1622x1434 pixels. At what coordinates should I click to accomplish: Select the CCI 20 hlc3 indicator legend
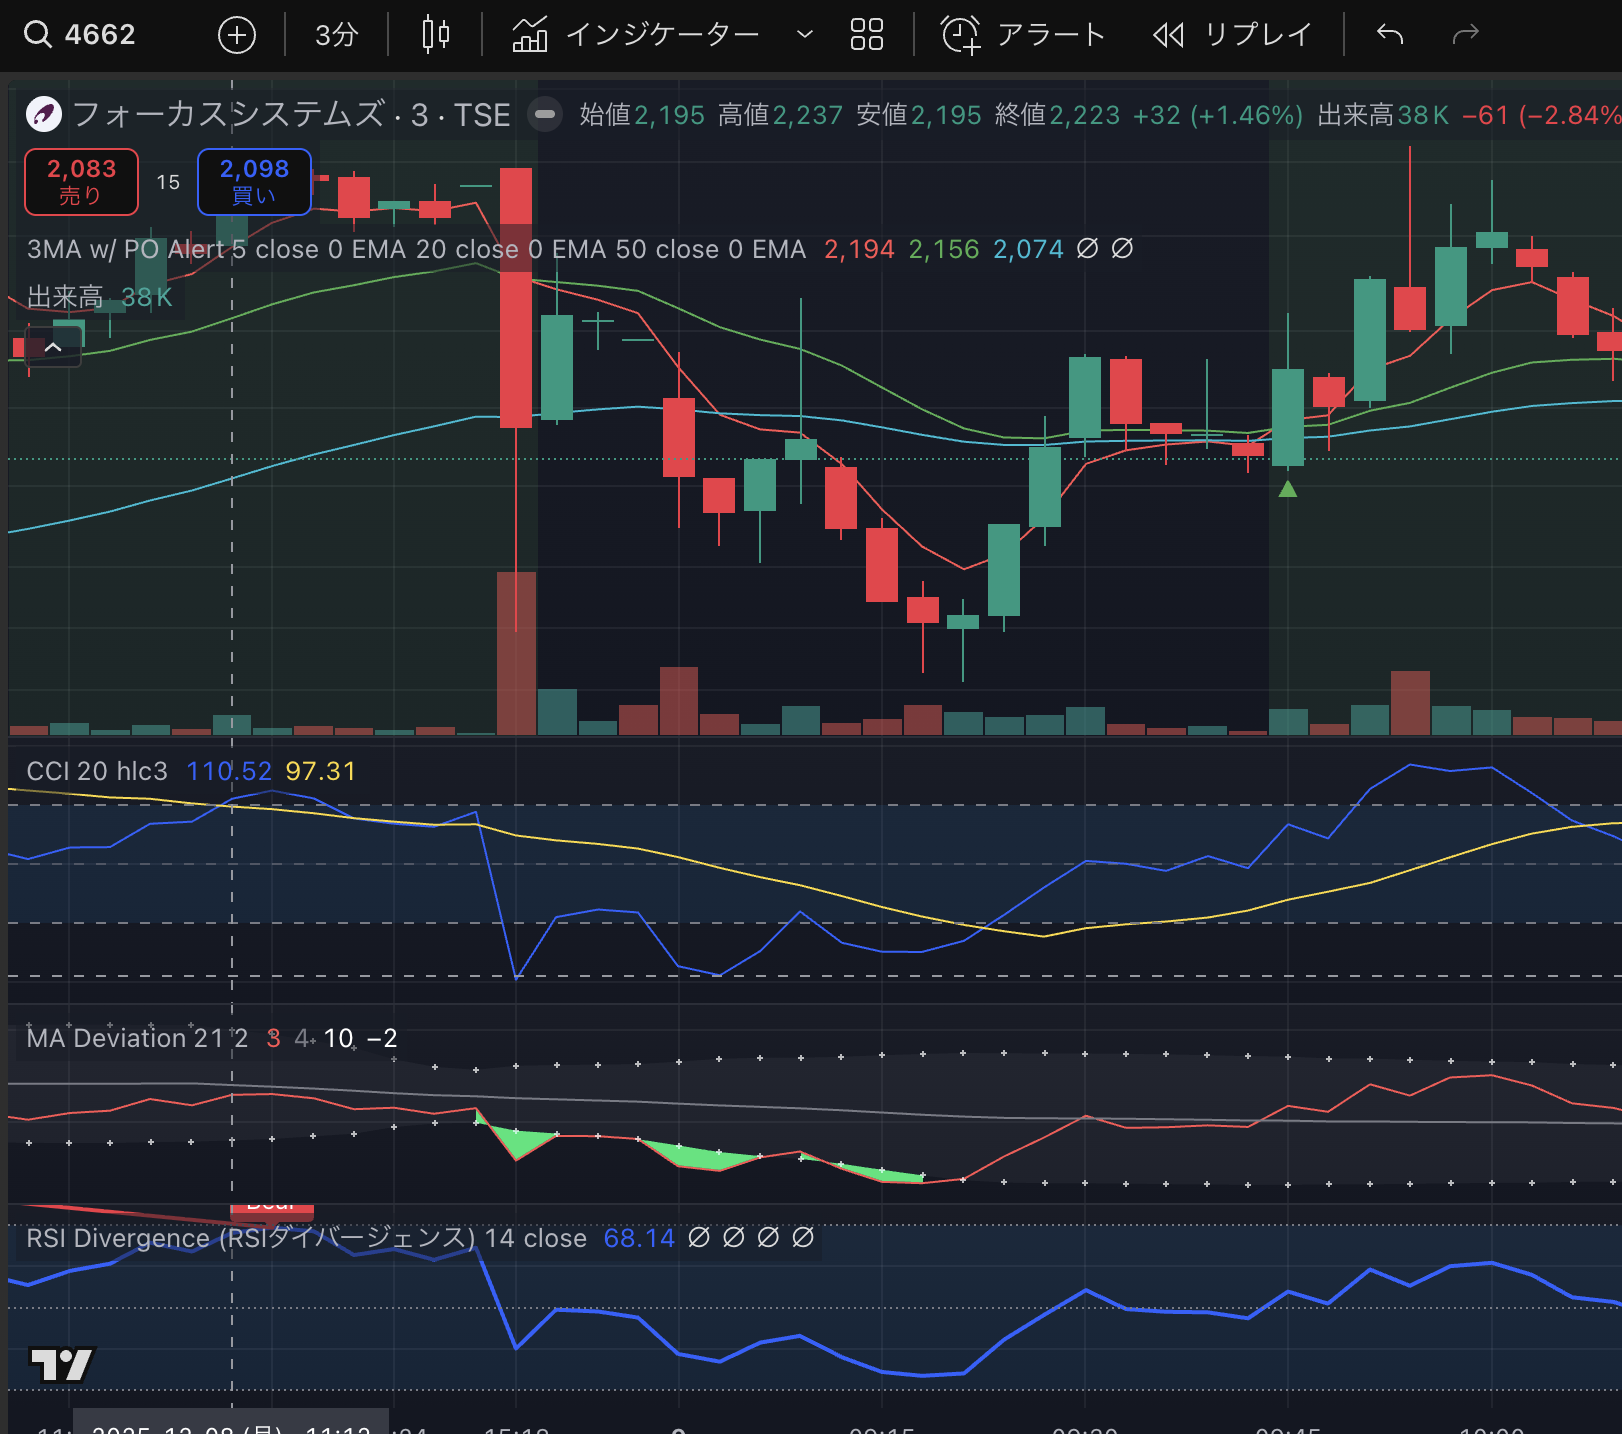coord(97,771)
